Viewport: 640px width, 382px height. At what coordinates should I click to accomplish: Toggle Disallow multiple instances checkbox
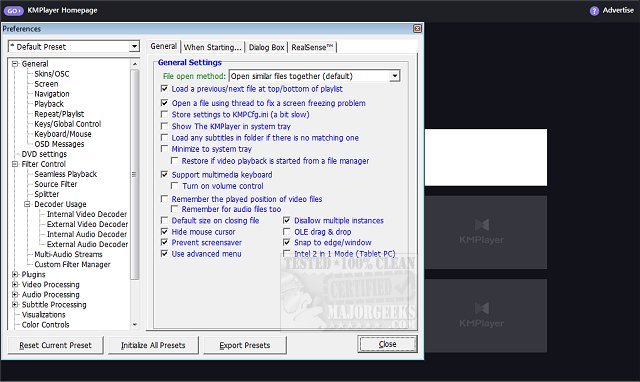(x=287, y=220)
